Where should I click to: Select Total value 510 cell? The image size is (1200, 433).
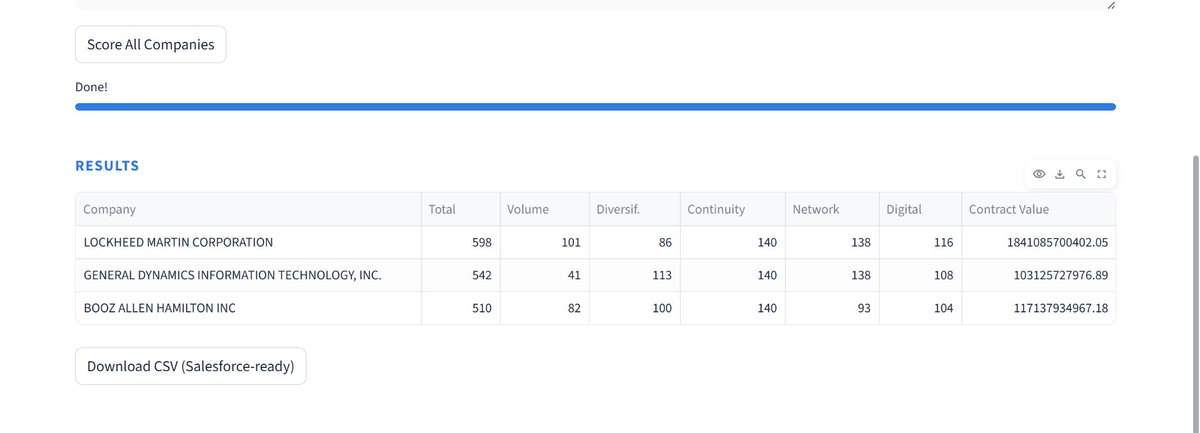coord(460,308)
